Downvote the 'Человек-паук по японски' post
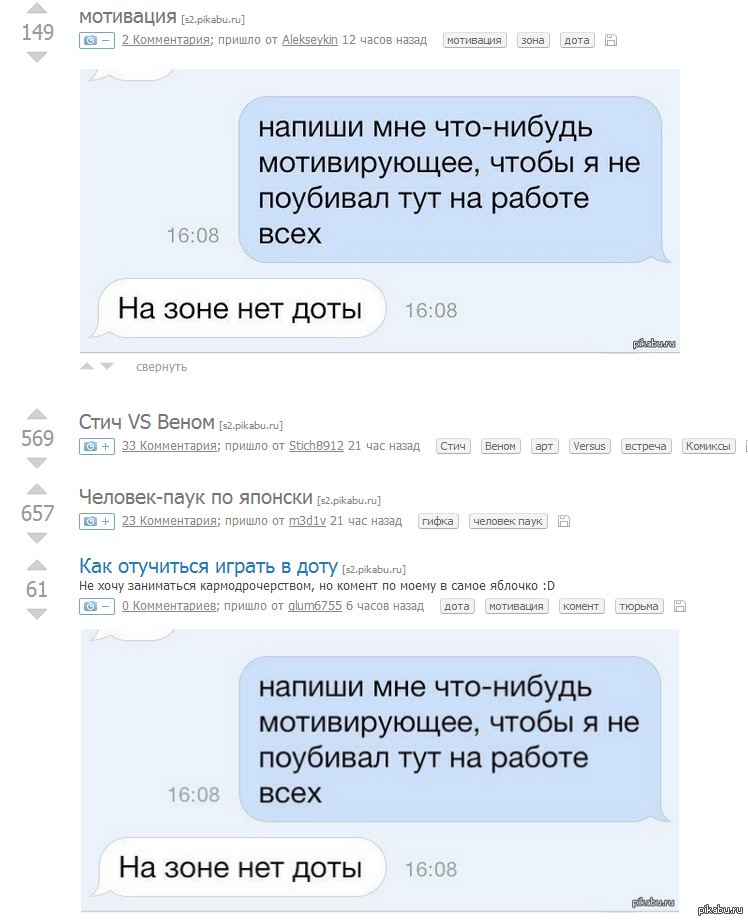 [37, 538]
